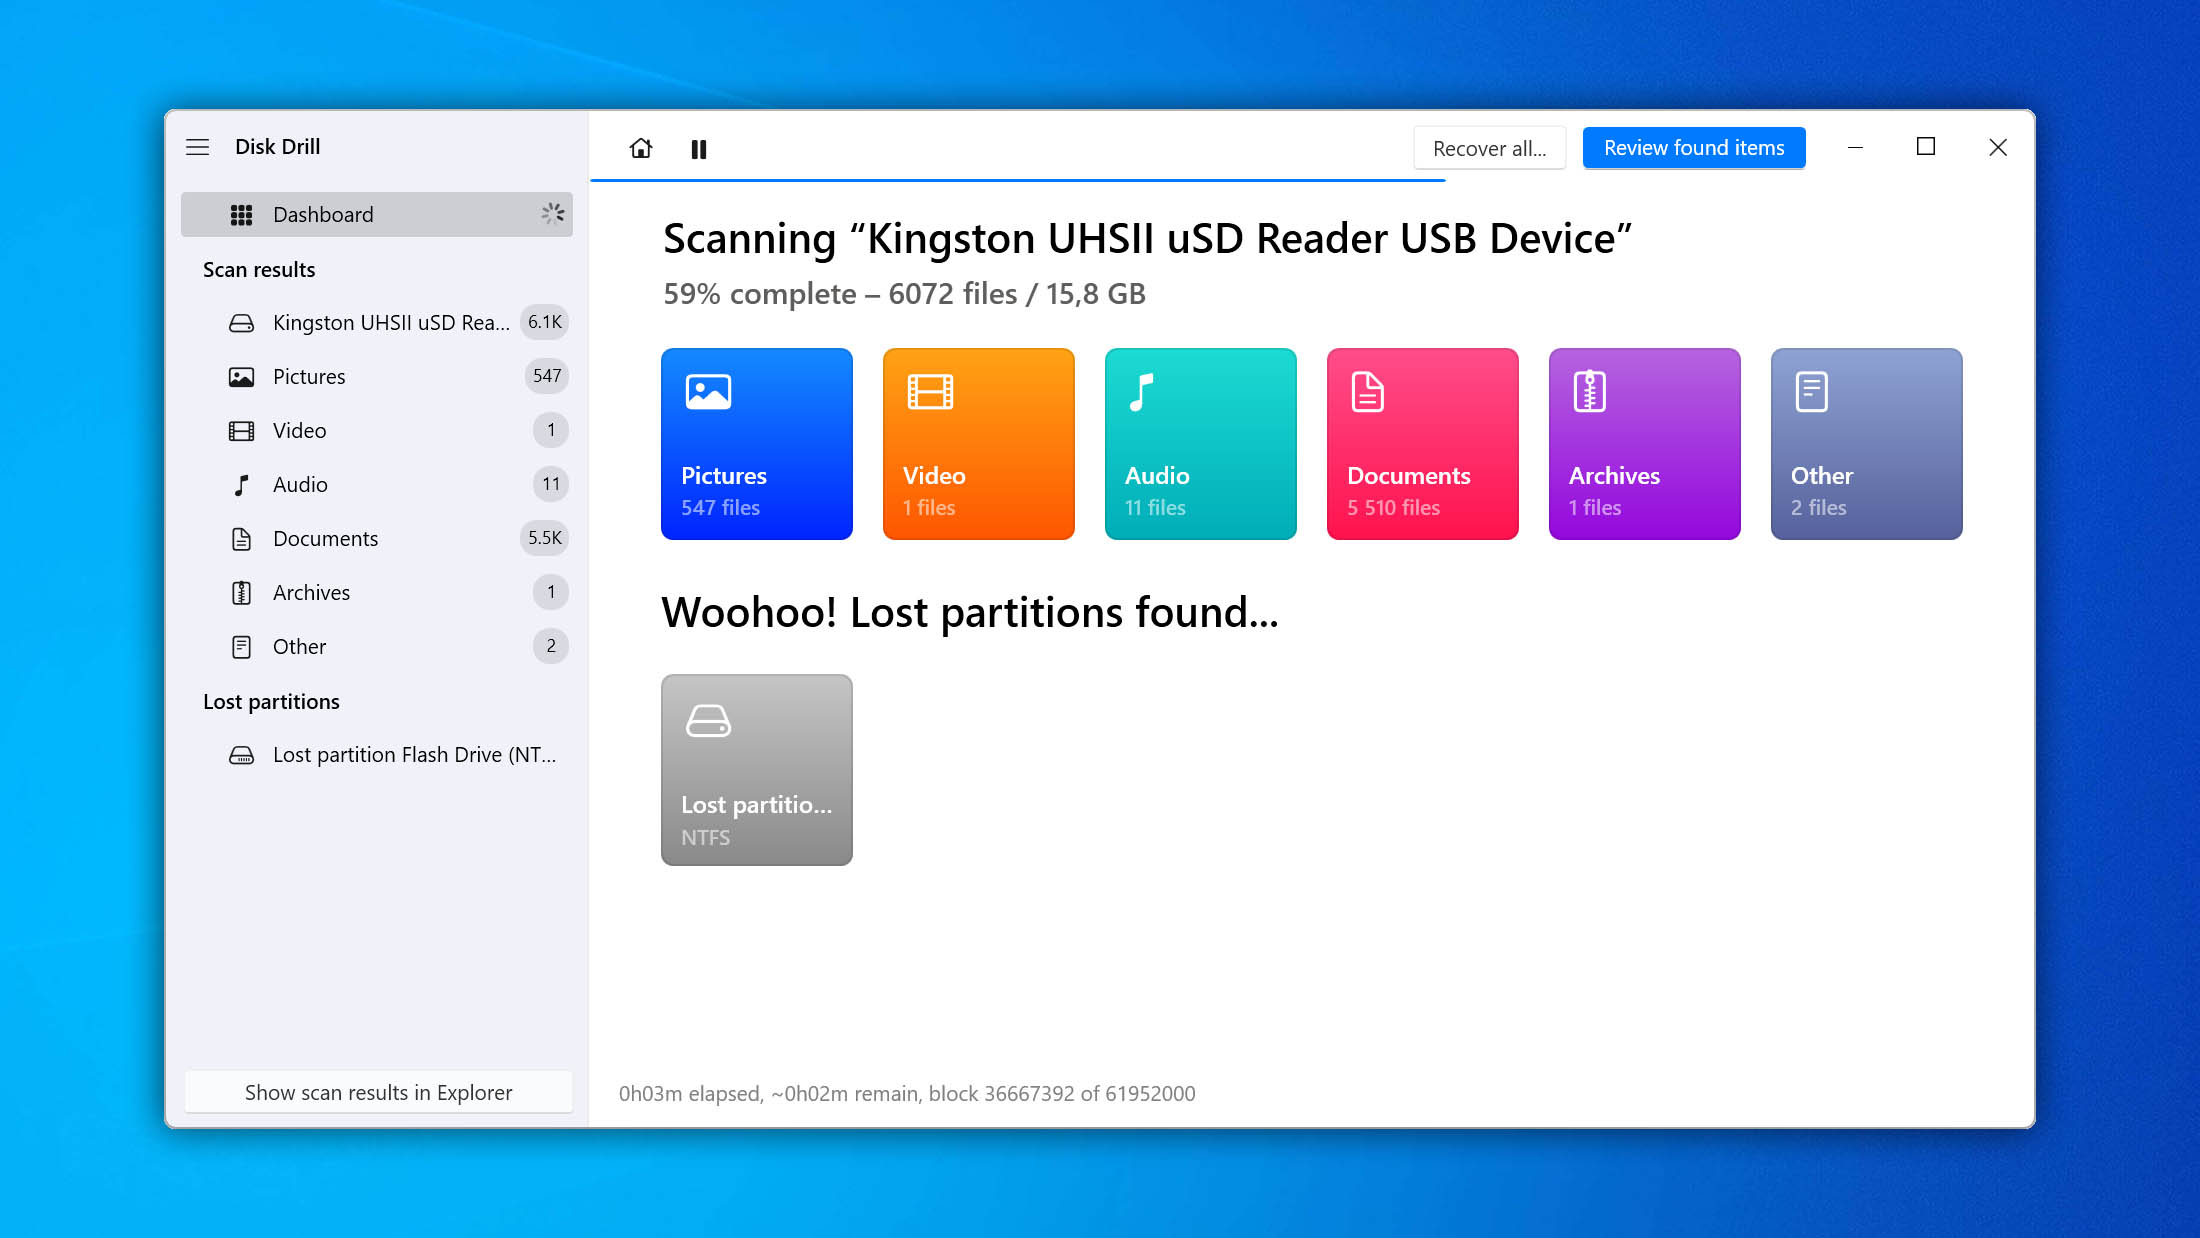This screenshot has height=1238, width=2200.
Task: Click the film icon on the orange Video card
Action: coord(930,392)
